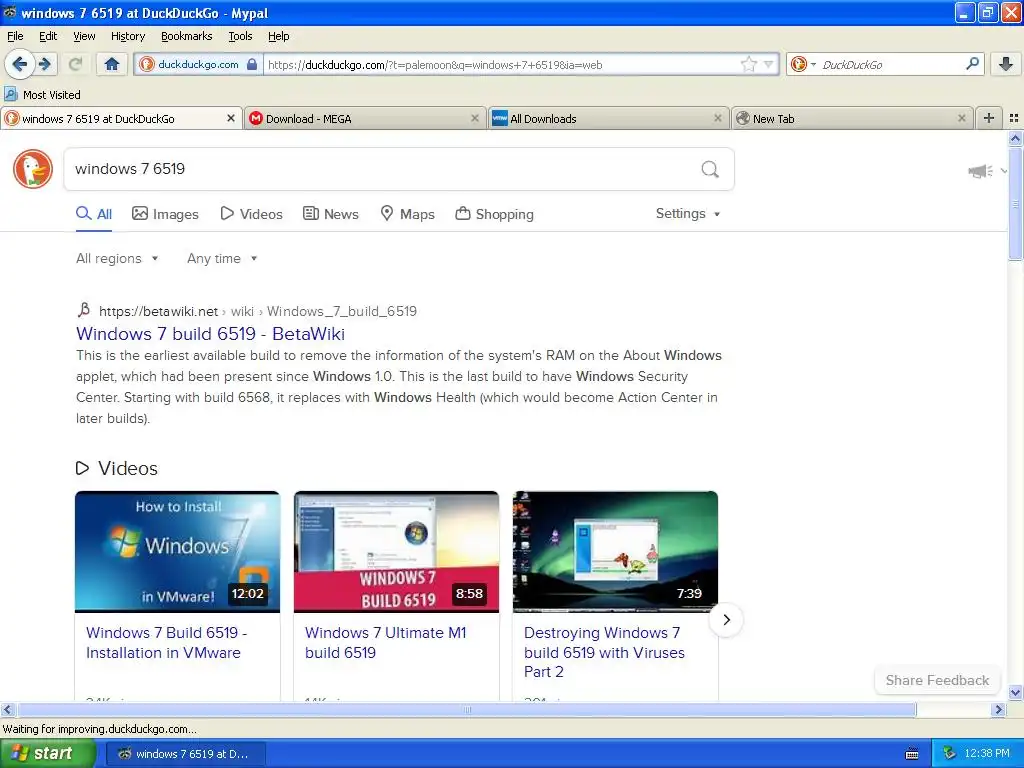
Task: Close the 'windows 7 6519 at DuckDuckGo' tab
Action: [x=231, y=118]
